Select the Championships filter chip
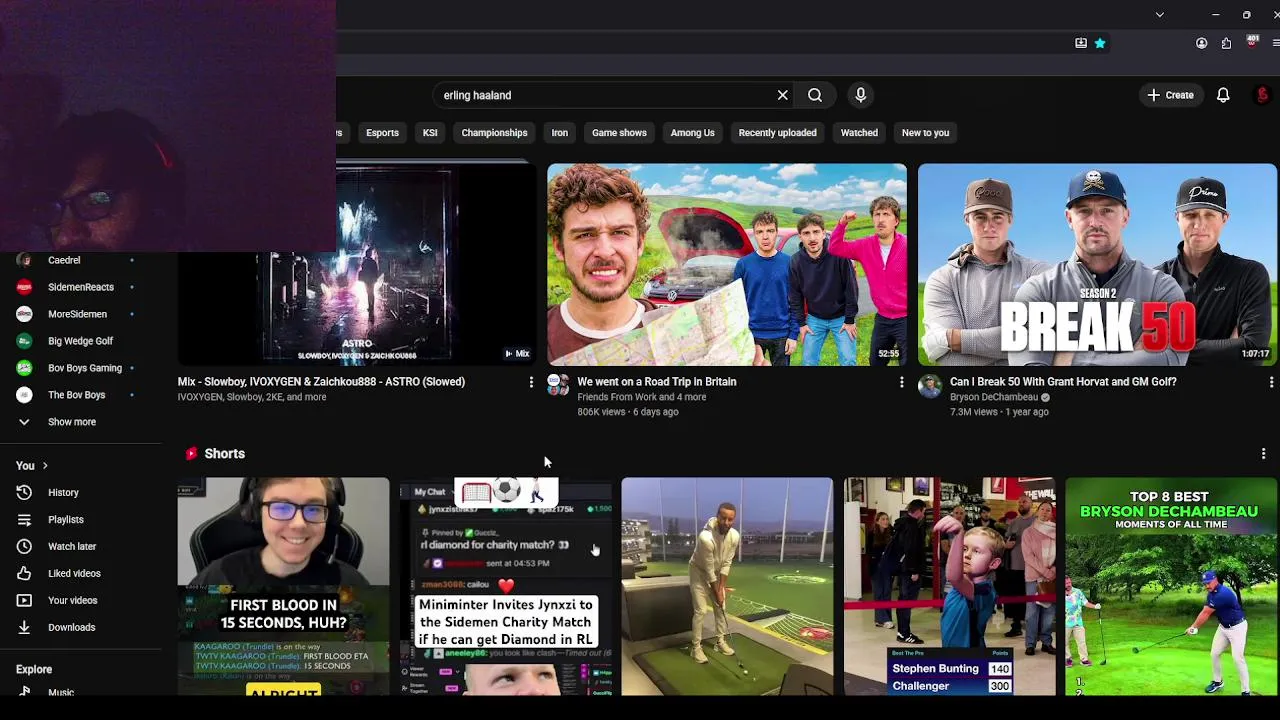The width and height of the screenshot is (1280, 720). click(494, 132)
